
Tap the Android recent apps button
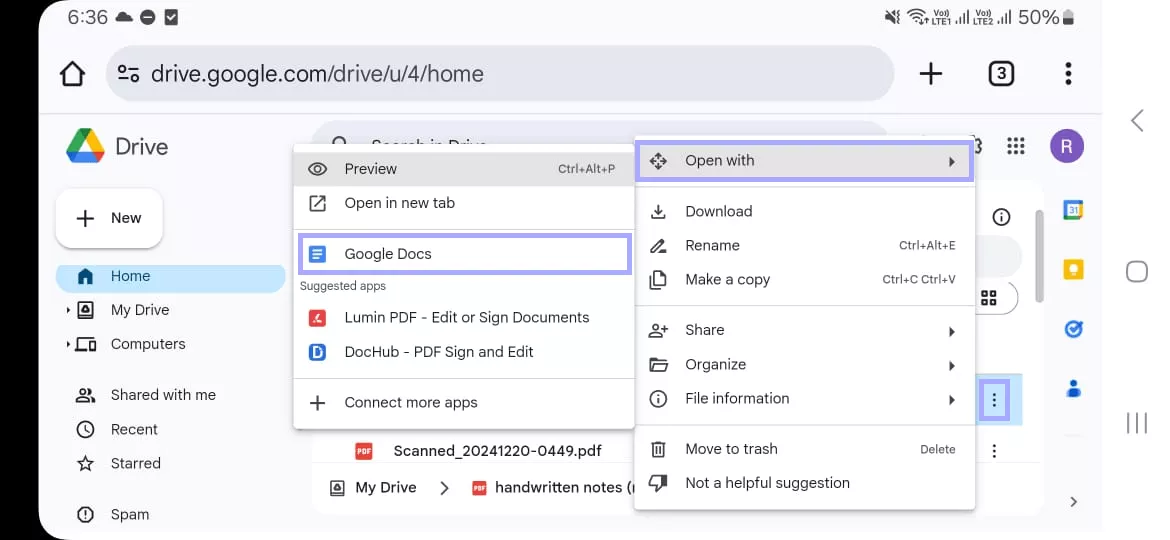click(1136, 423)
